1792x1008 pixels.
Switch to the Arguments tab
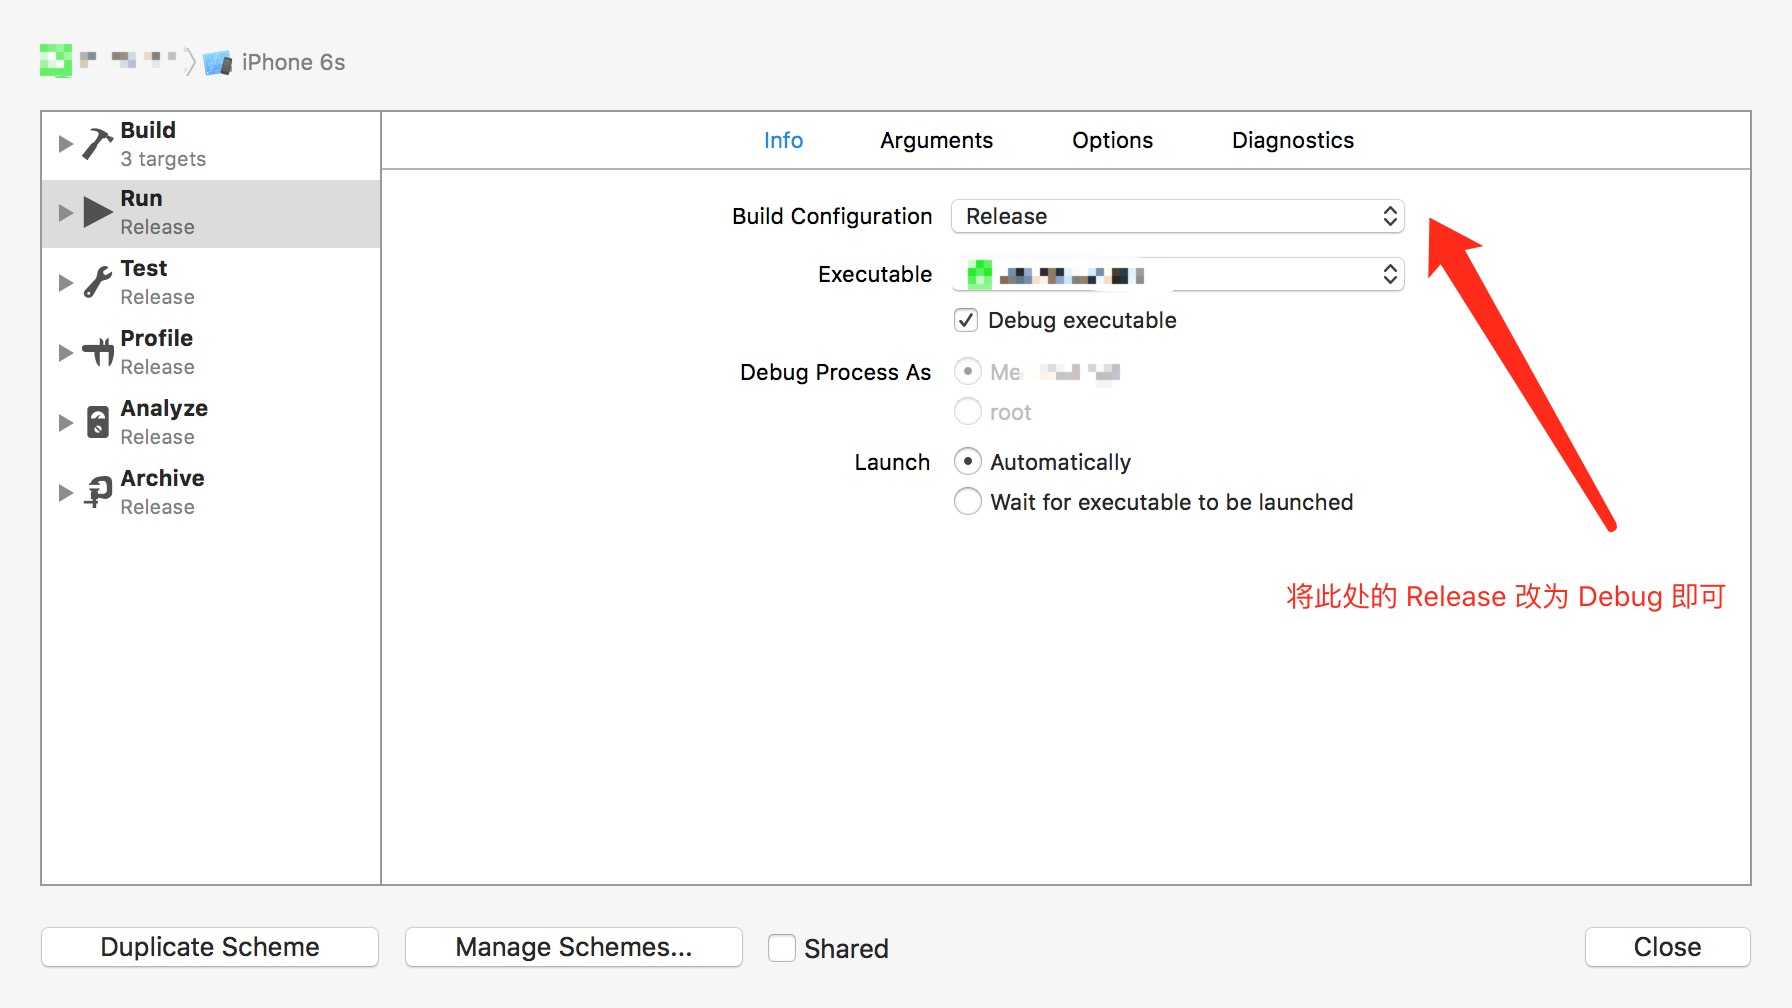tap(936, 140)
